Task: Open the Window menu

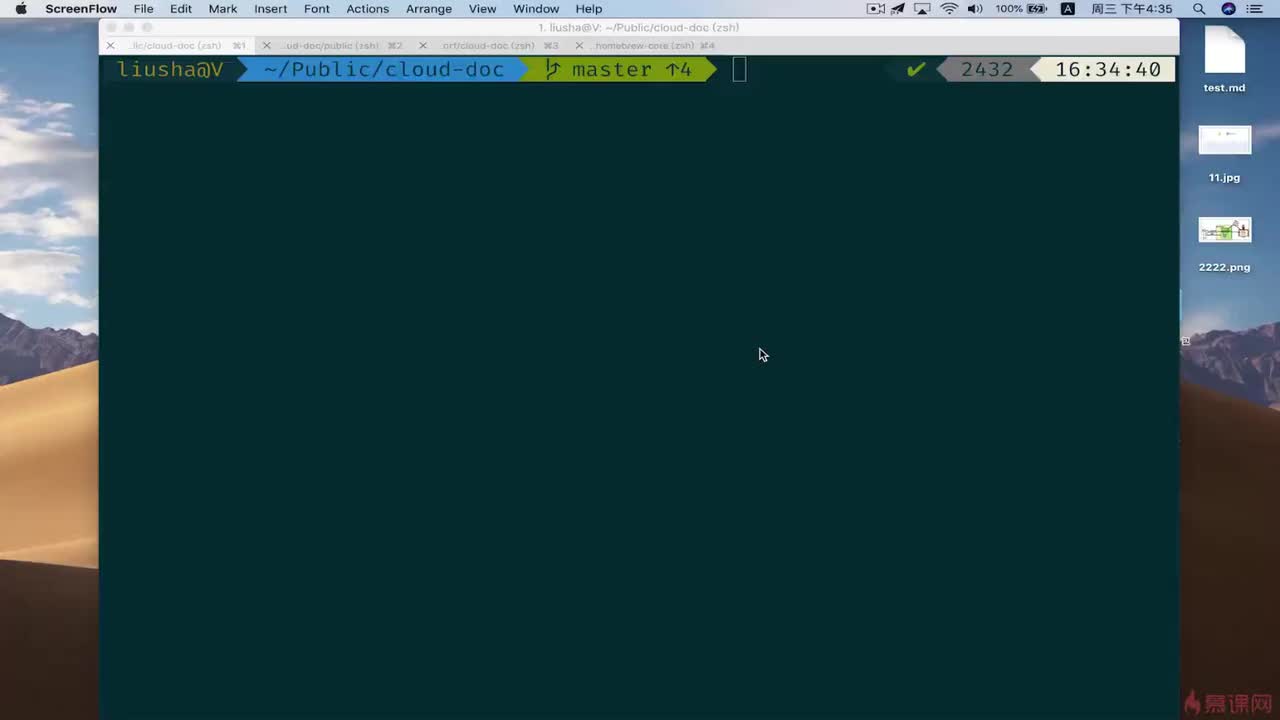Action: (536, 9)
